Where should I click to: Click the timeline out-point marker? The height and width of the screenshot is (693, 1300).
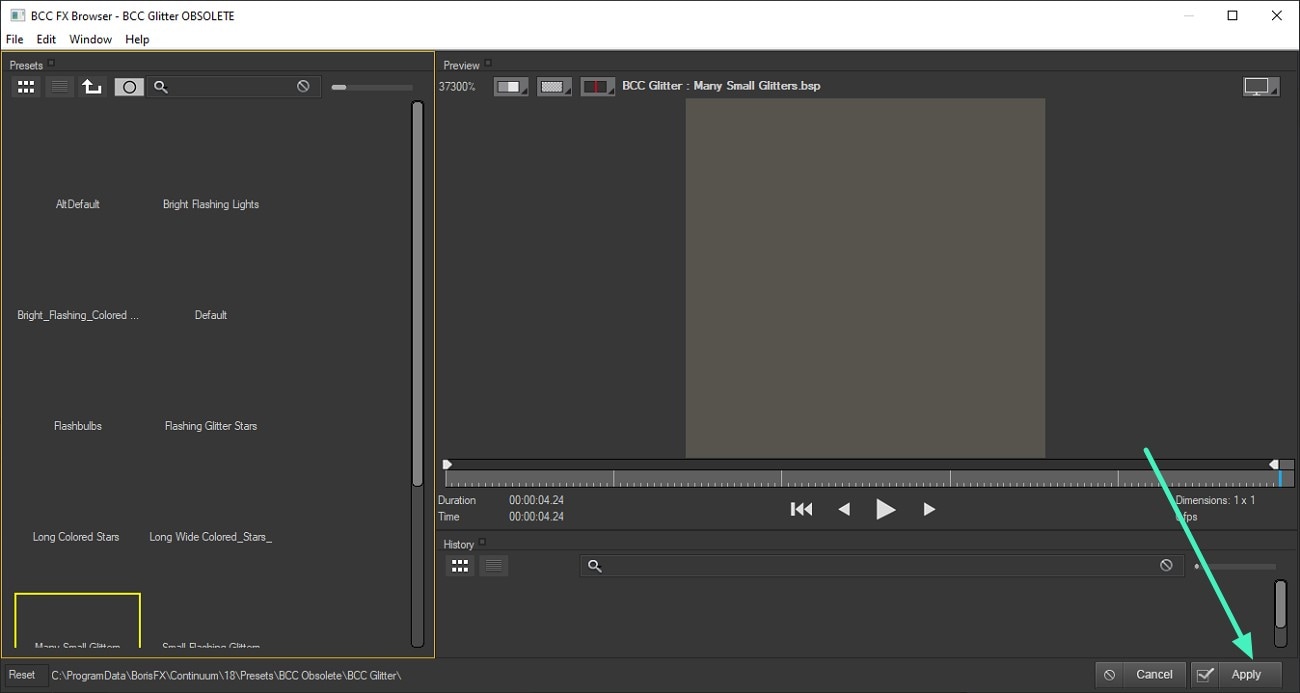1274,464
